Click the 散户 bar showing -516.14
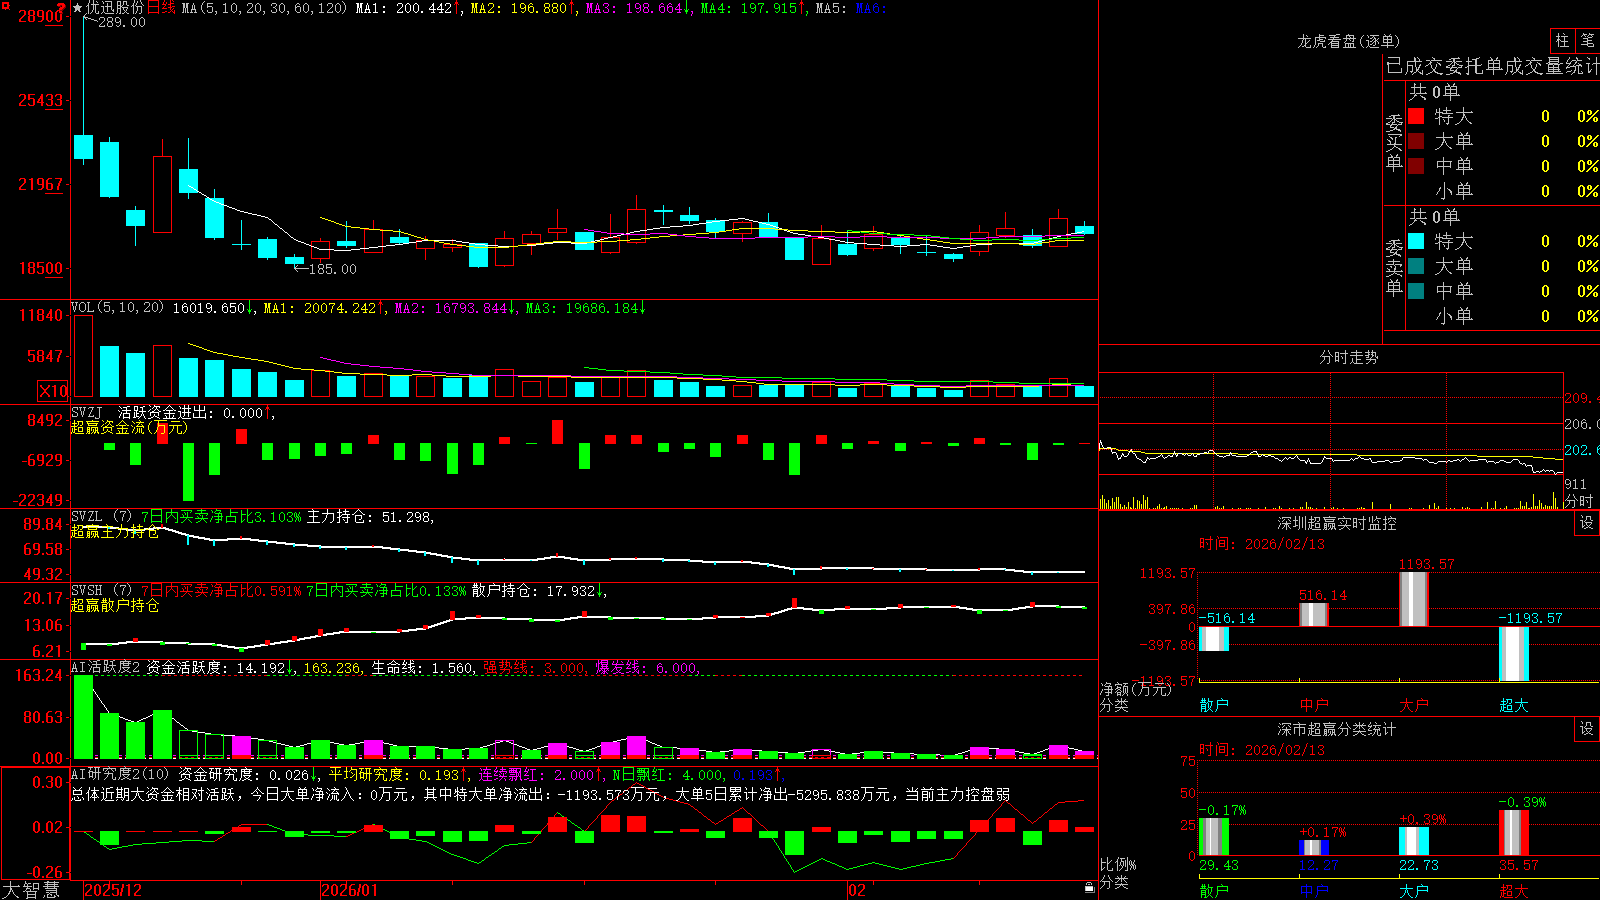Screen dimensions: 1600x900 [x=1214, y=639]
